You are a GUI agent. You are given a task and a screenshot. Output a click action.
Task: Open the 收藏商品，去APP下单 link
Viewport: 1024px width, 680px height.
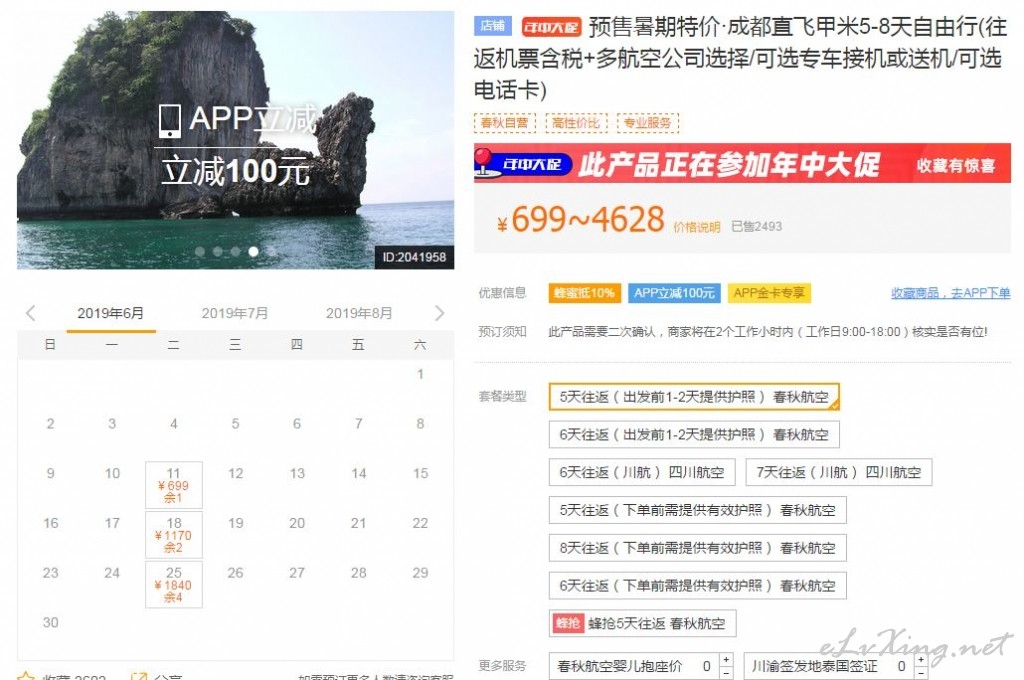pyautogui.click(x=950, y=293)
